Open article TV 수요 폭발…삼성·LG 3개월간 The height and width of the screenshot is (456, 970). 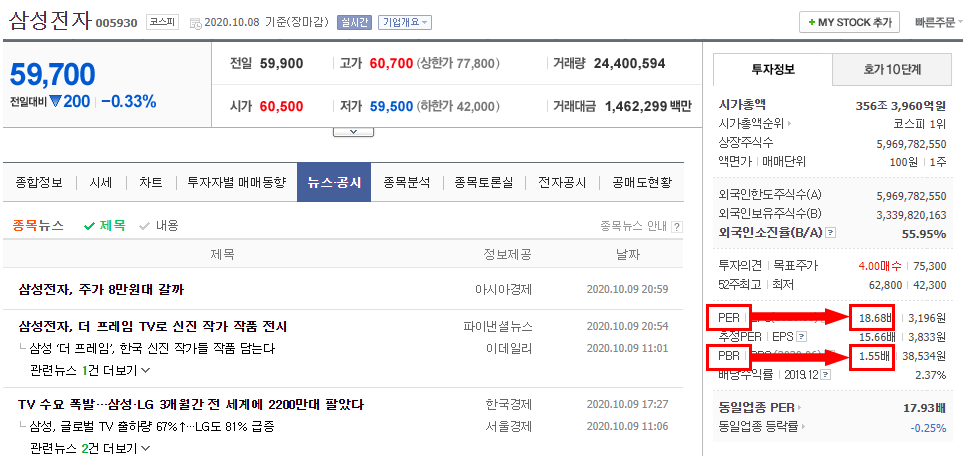tap(191, 405)
